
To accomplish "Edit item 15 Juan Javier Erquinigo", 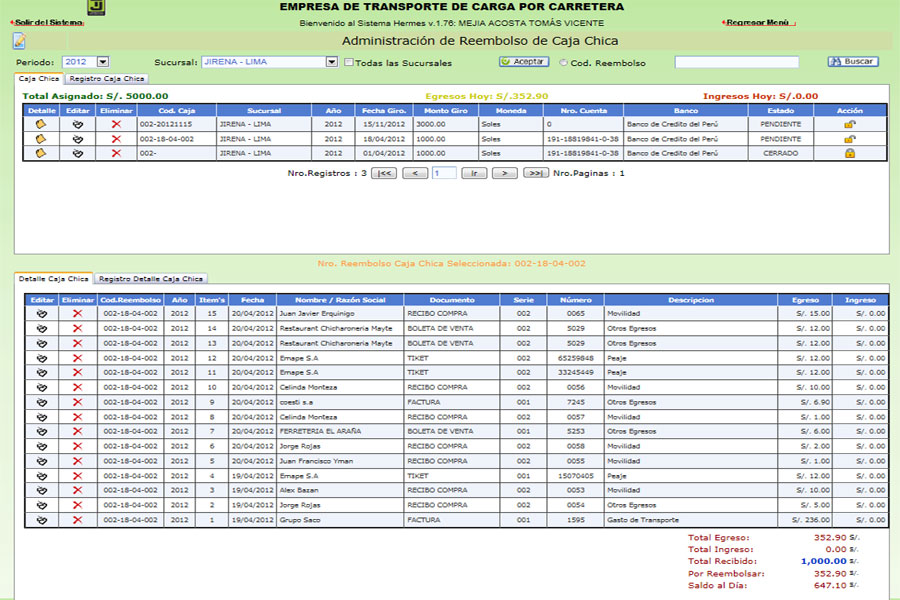I will click(41, 314).
